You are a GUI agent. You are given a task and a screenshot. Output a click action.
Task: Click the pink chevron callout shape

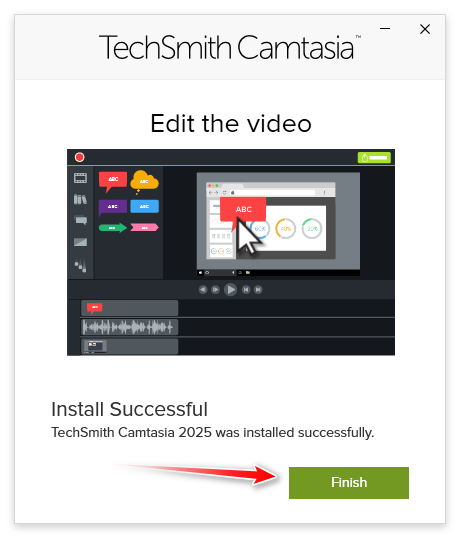(144, 227)
